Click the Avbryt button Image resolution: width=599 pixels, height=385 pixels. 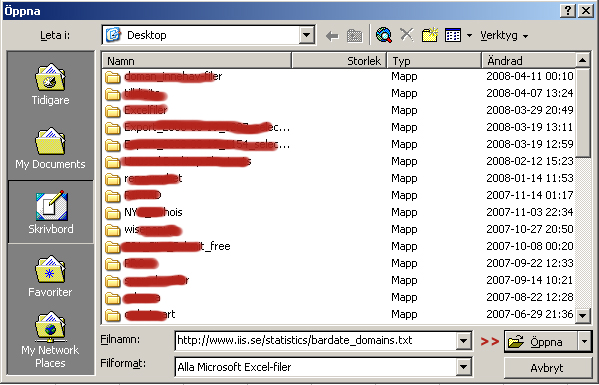pyautogui.click(x=547, y=368)
